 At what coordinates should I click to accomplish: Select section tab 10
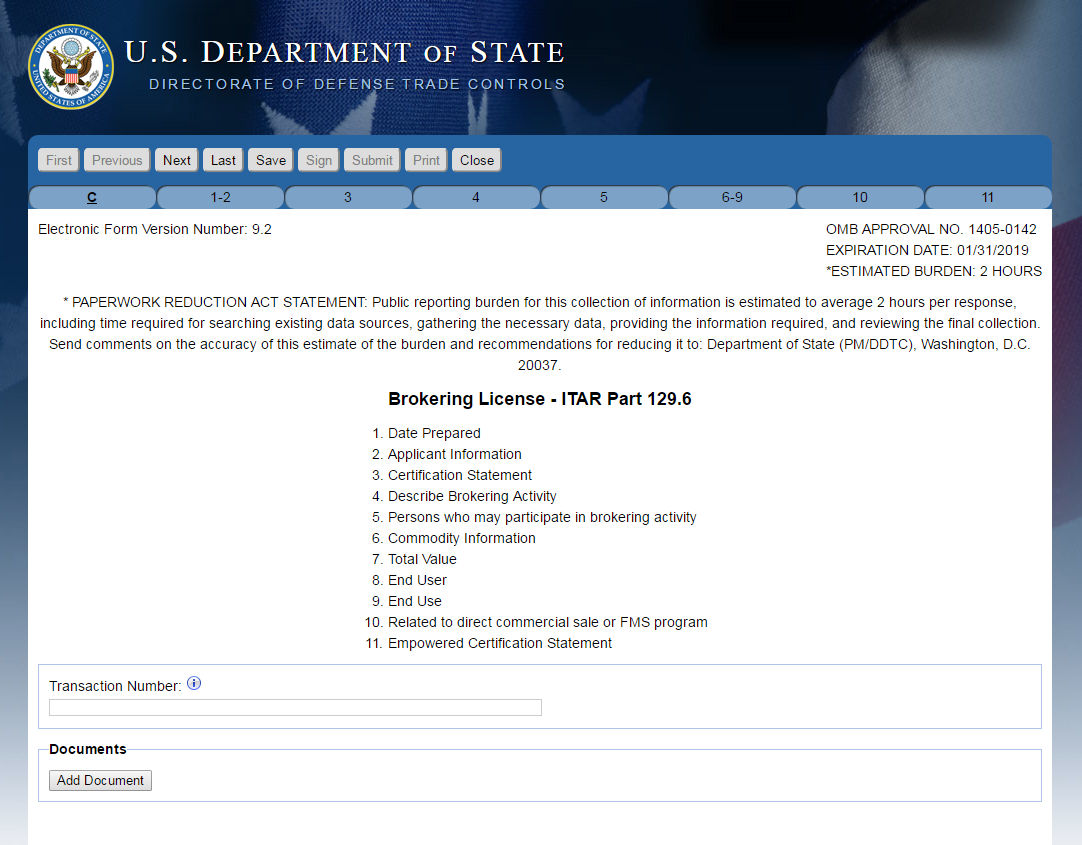click(x=860, y=197)
